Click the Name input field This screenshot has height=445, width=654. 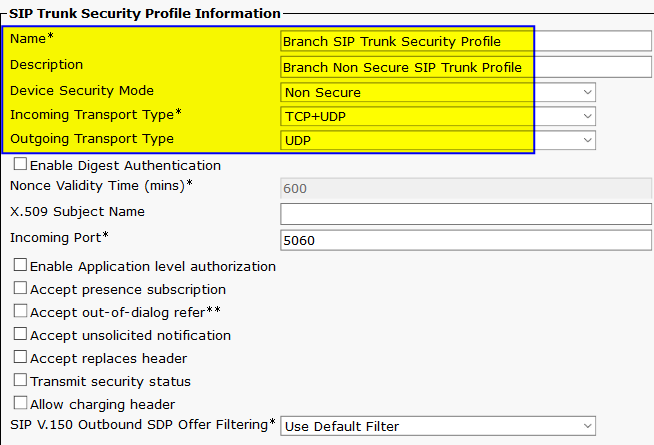click(466, 41)
